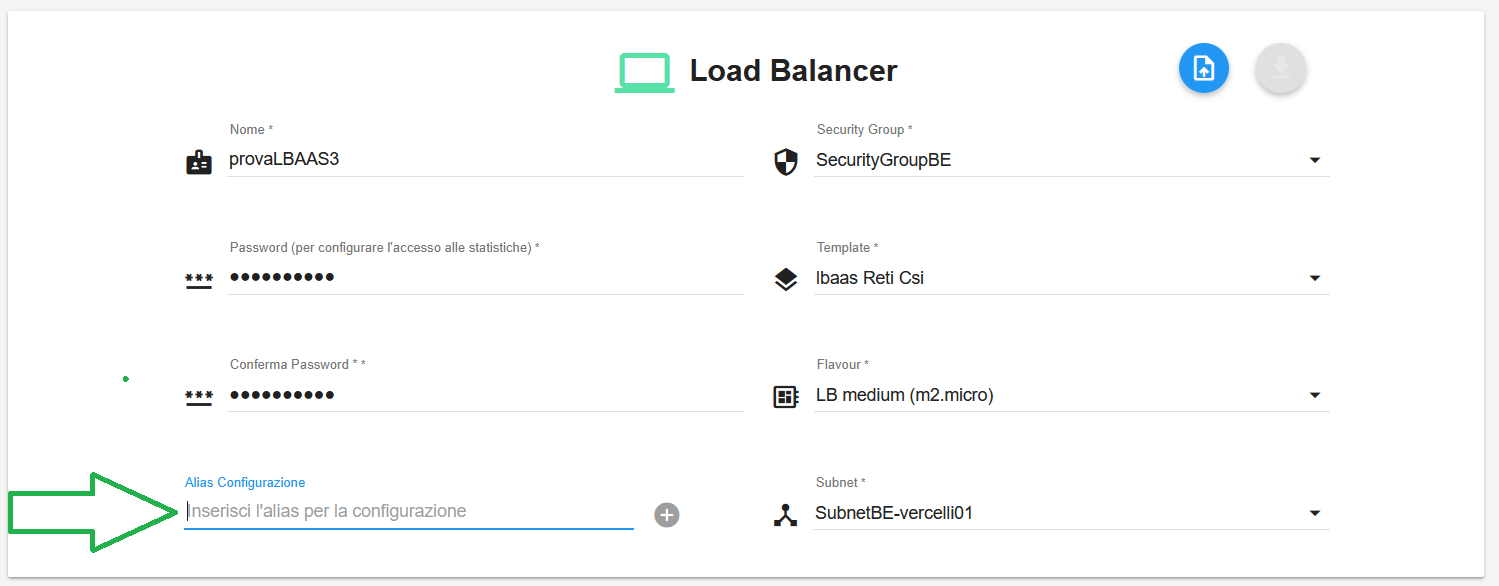Focus the Conferma Password input field
Image resolution: width=1499 pixels, height=586 pixels.
(486, 395)
